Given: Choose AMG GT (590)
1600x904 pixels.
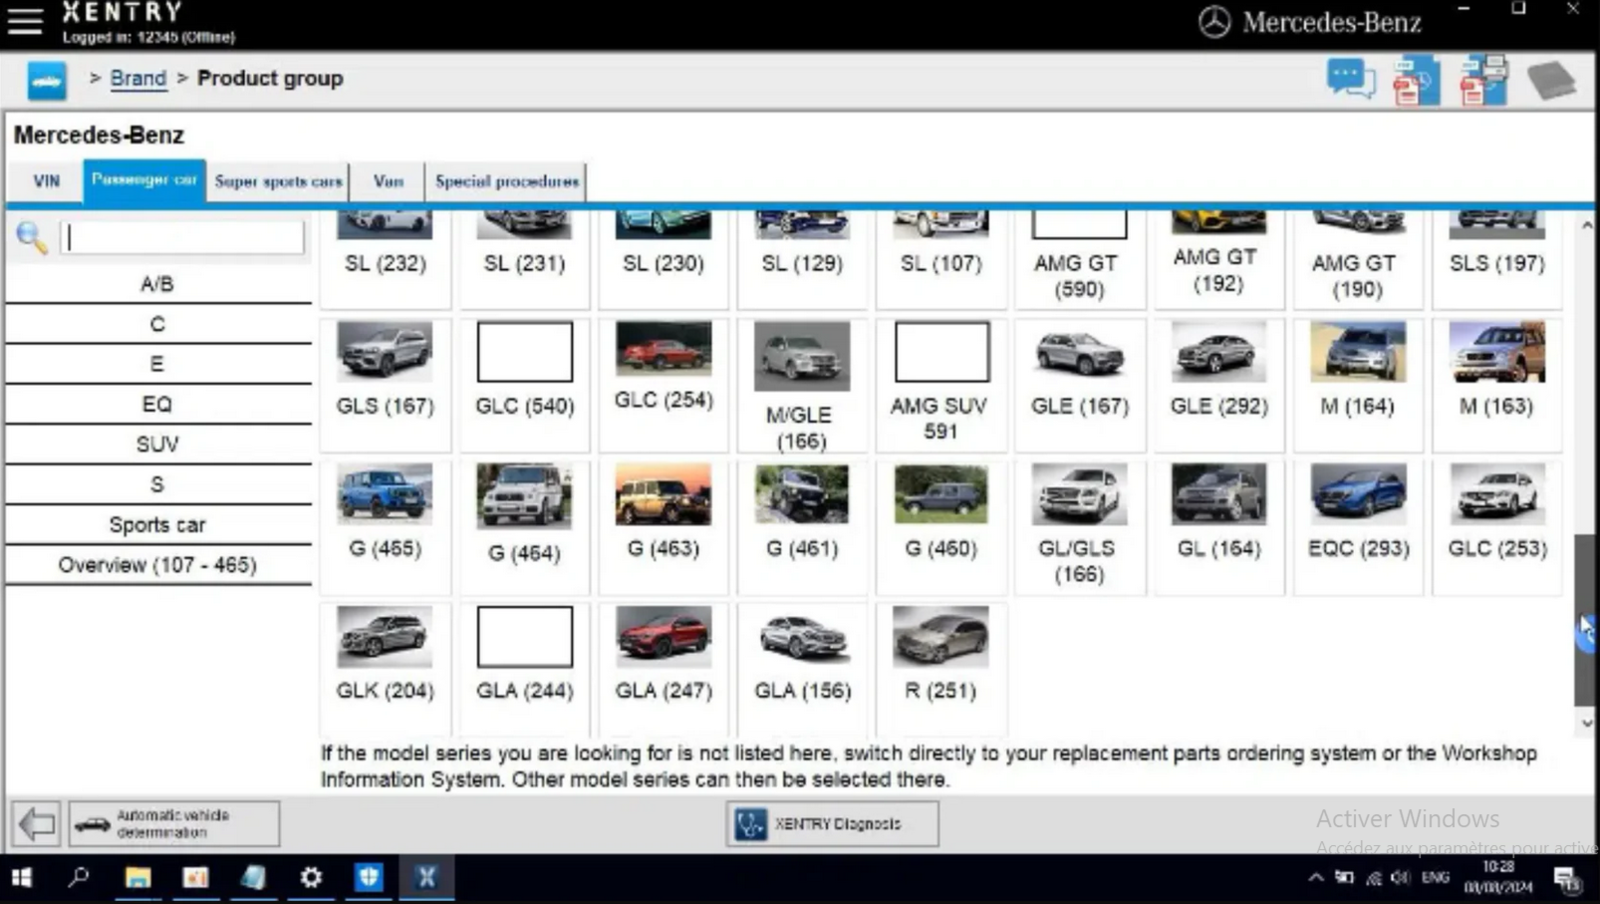Looking at the screenshot, I should [x=1080, y=258].
